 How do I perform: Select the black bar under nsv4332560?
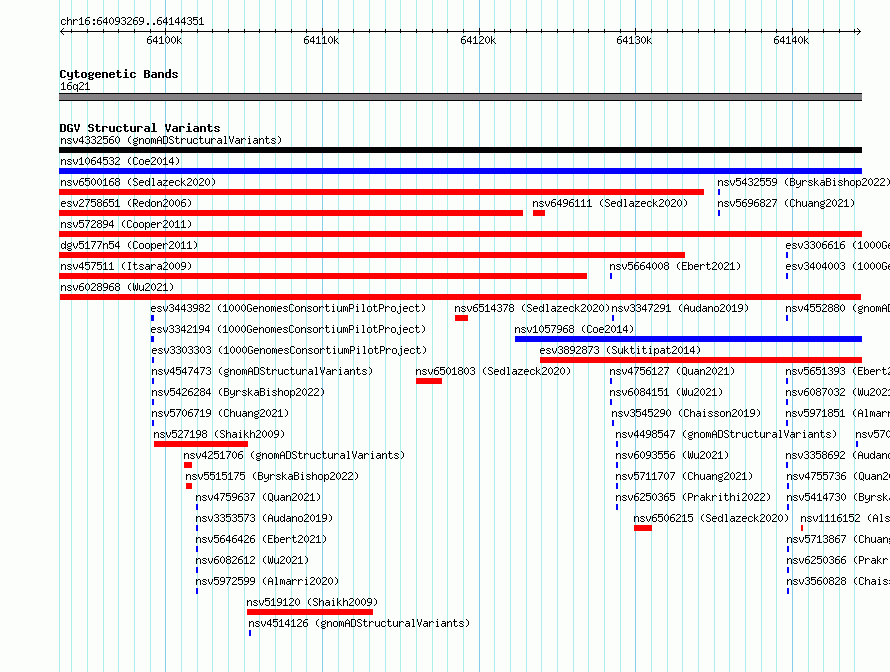click(x=460, y=150)
